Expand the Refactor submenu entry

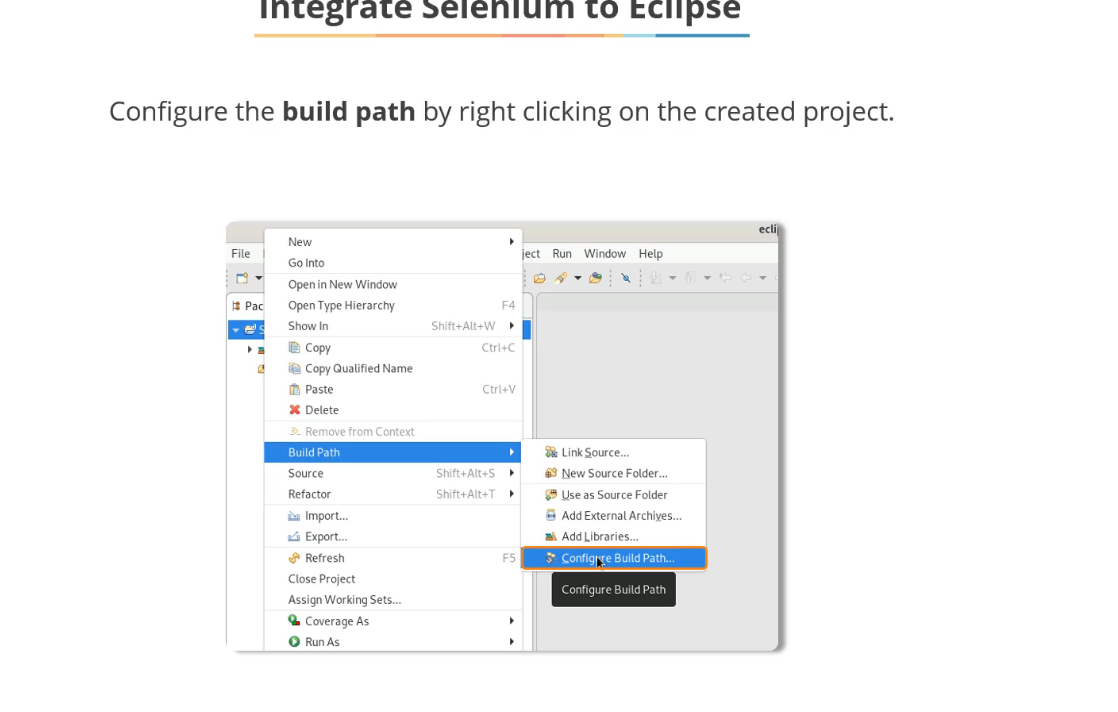click(x=393, y=494)
